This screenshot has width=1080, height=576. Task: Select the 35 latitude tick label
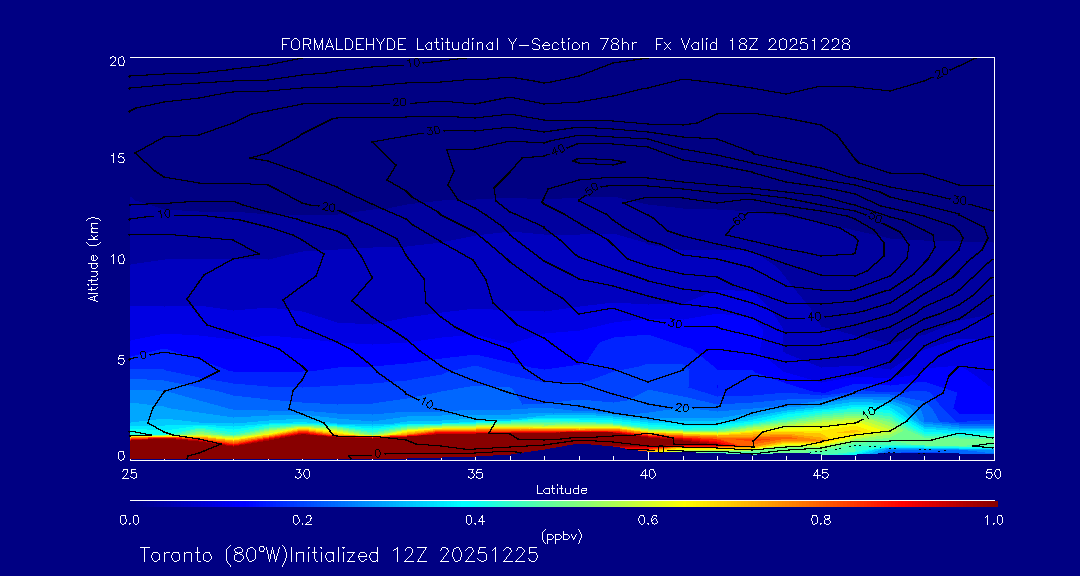click(x=475, y=472)
